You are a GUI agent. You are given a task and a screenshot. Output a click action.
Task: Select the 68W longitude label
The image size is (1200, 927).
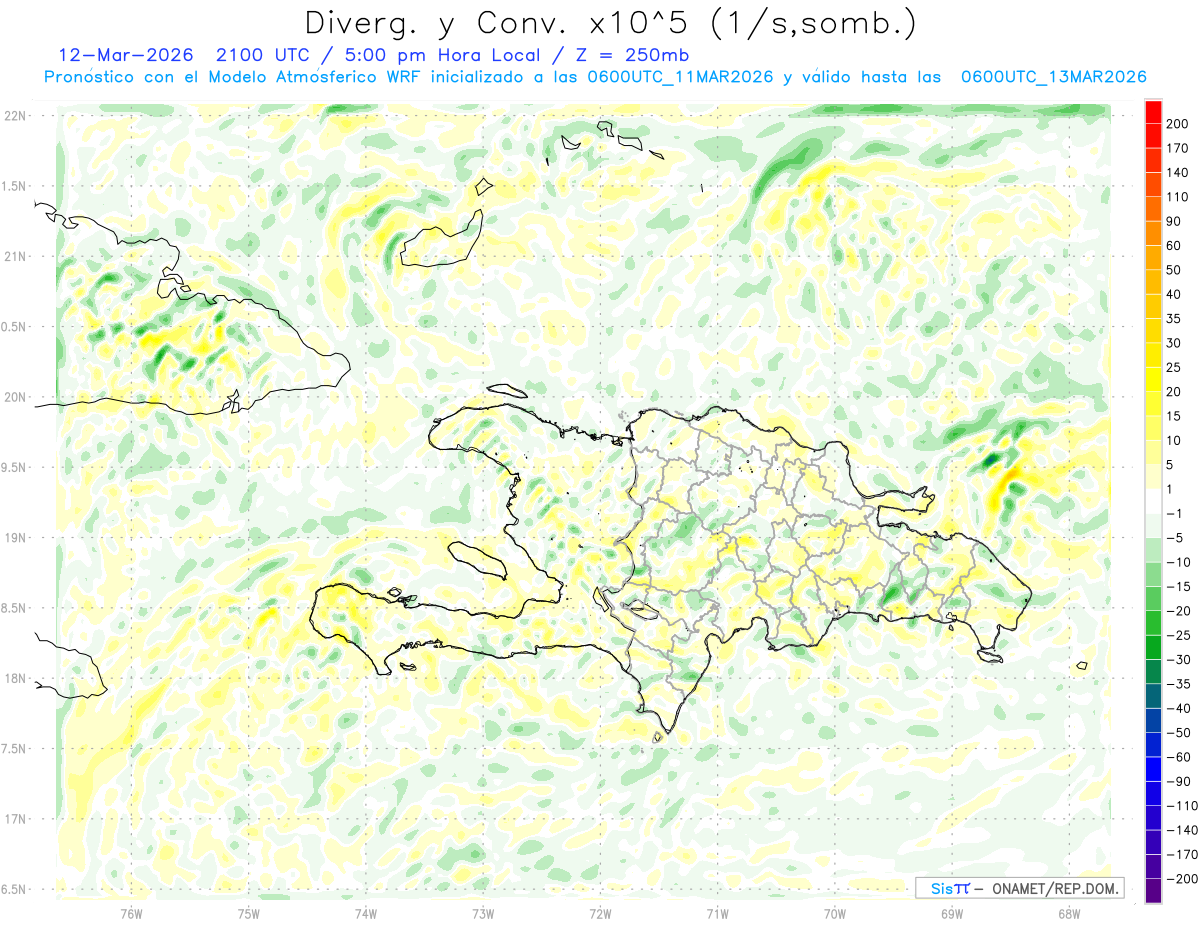[1068, 912]
